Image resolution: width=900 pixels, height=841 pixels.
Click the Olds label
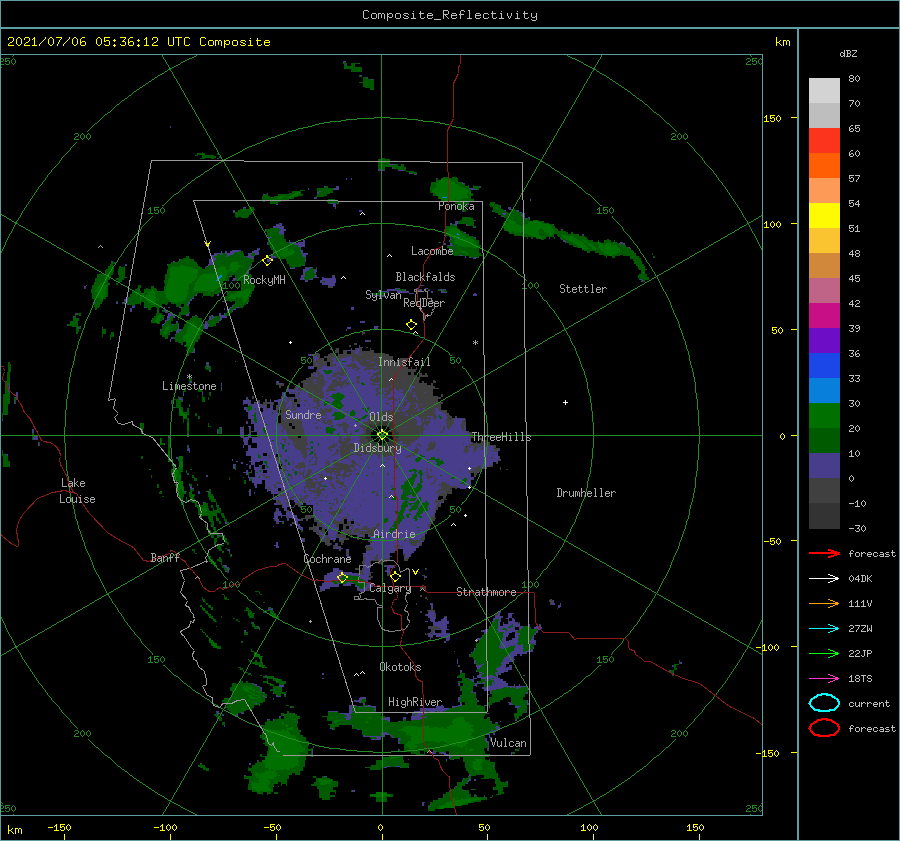381,417
